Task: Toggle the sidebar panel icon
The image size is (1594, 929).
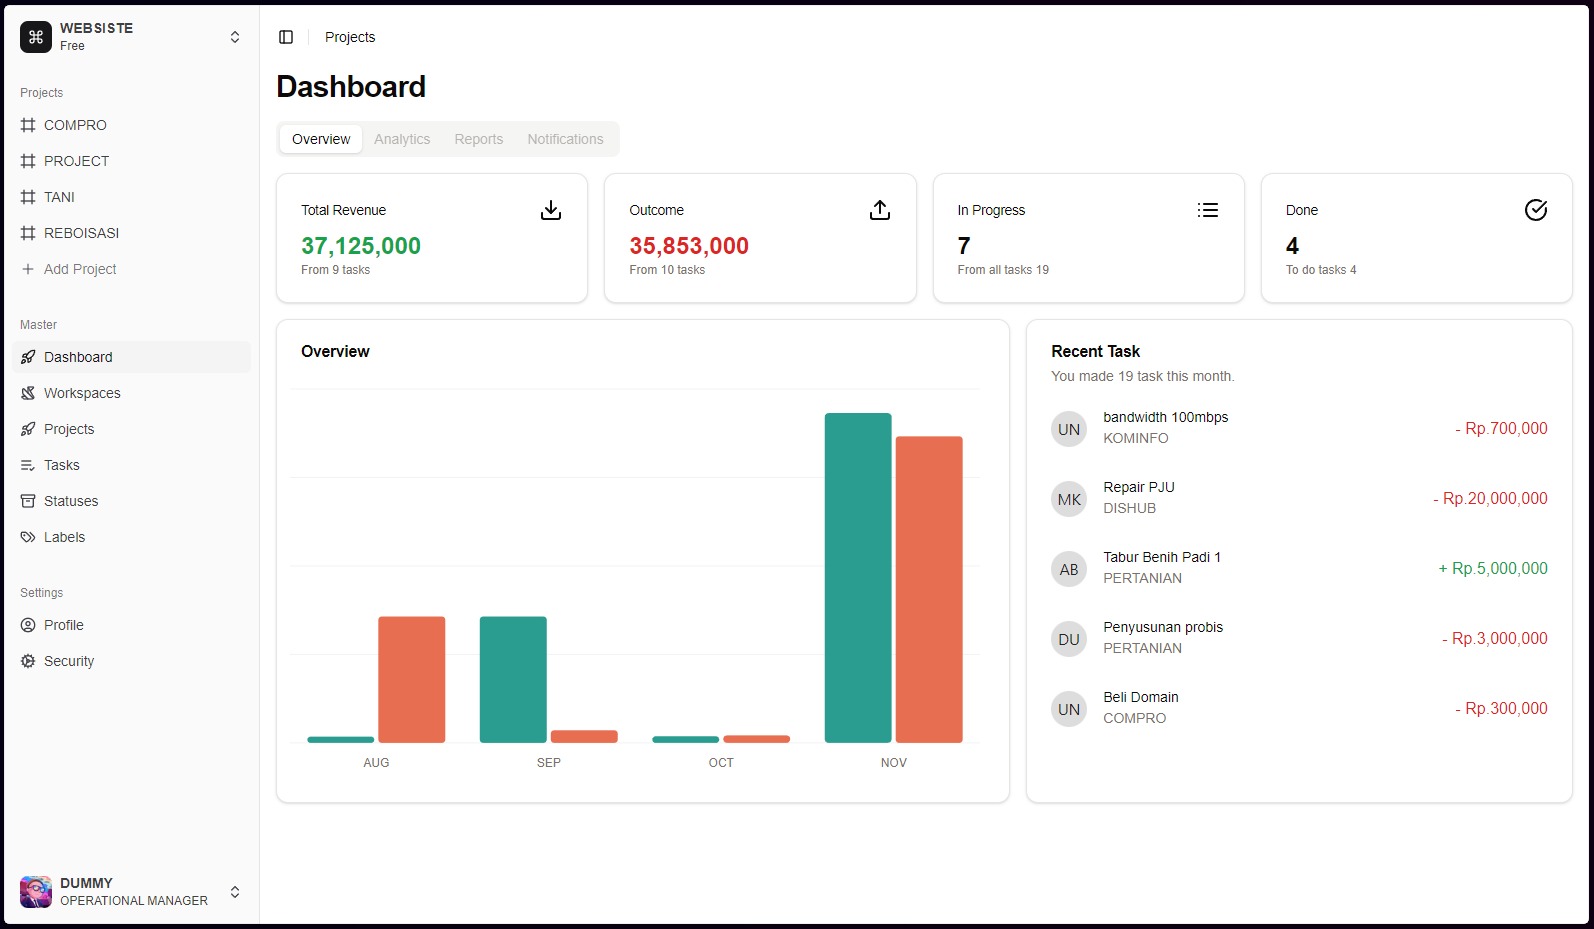Action: (x=286, y=37)
